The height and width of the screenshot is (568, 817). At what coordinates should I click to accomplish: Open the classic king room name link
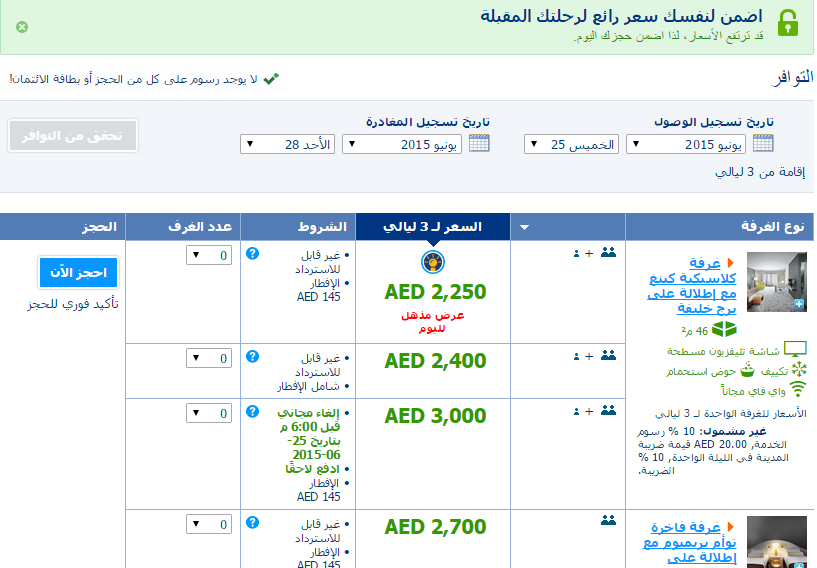point(691,286)
